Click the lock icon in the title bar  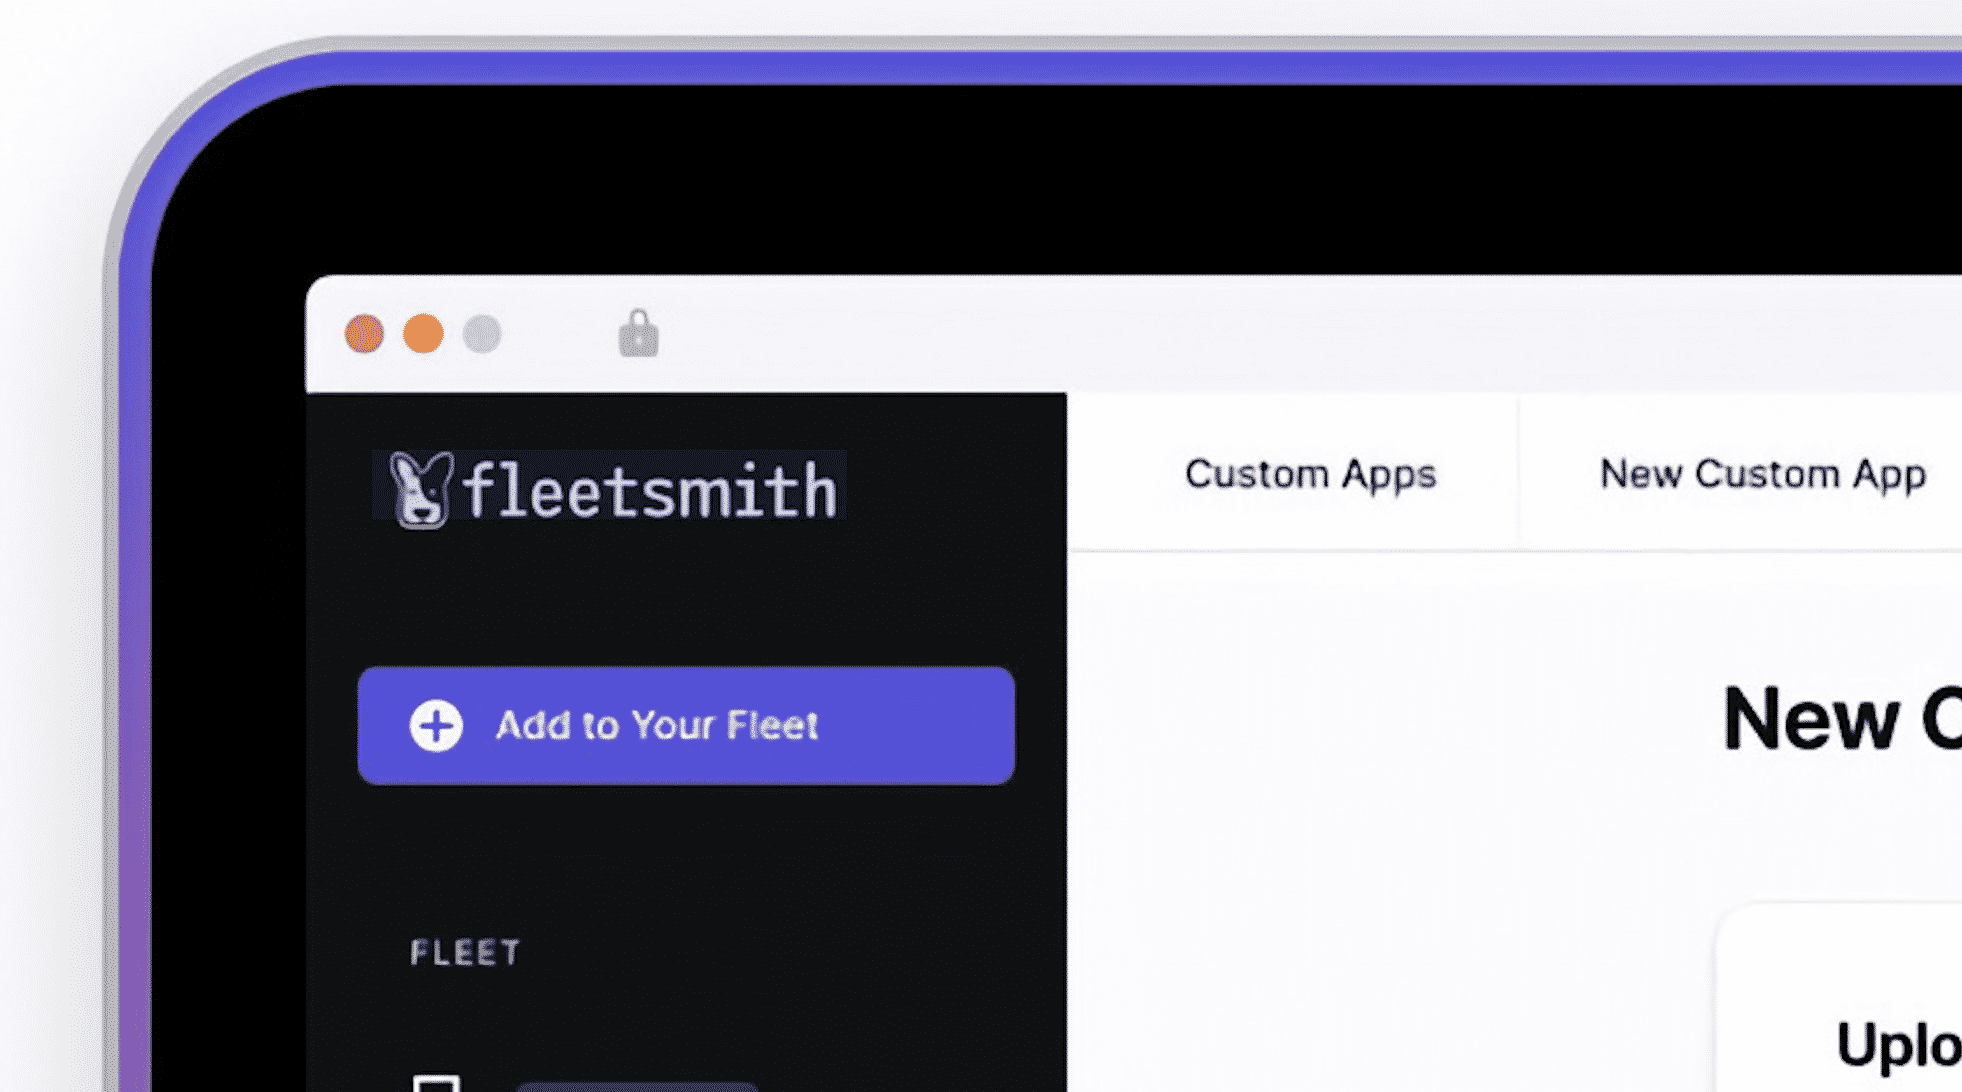(x=638, y=334)
